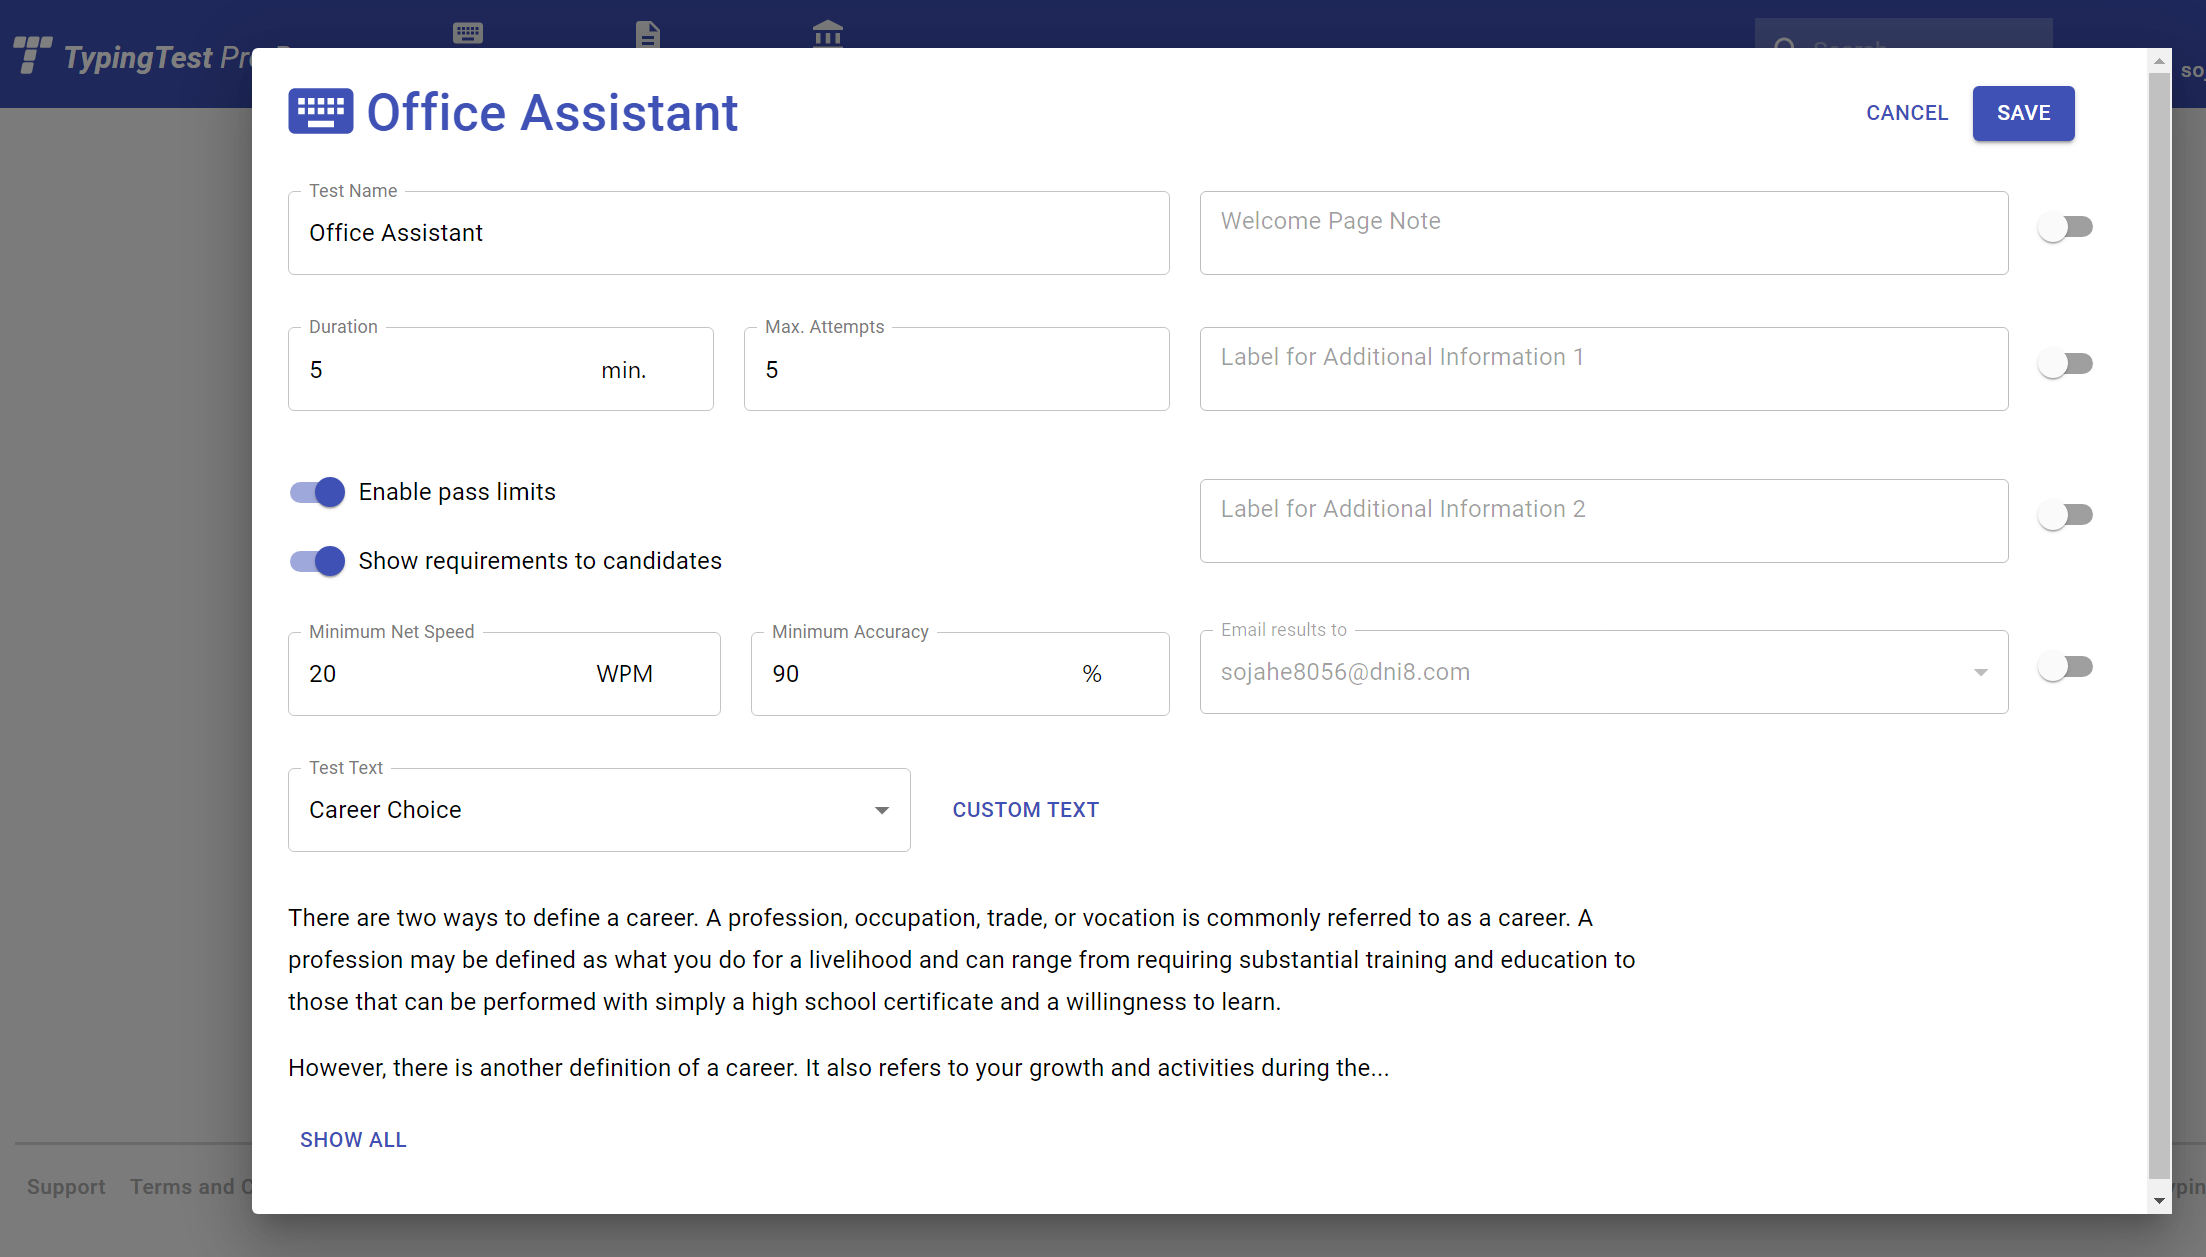
Task: Click CUSTOM TEXT to add custom passage
Action: [1024, 809]
